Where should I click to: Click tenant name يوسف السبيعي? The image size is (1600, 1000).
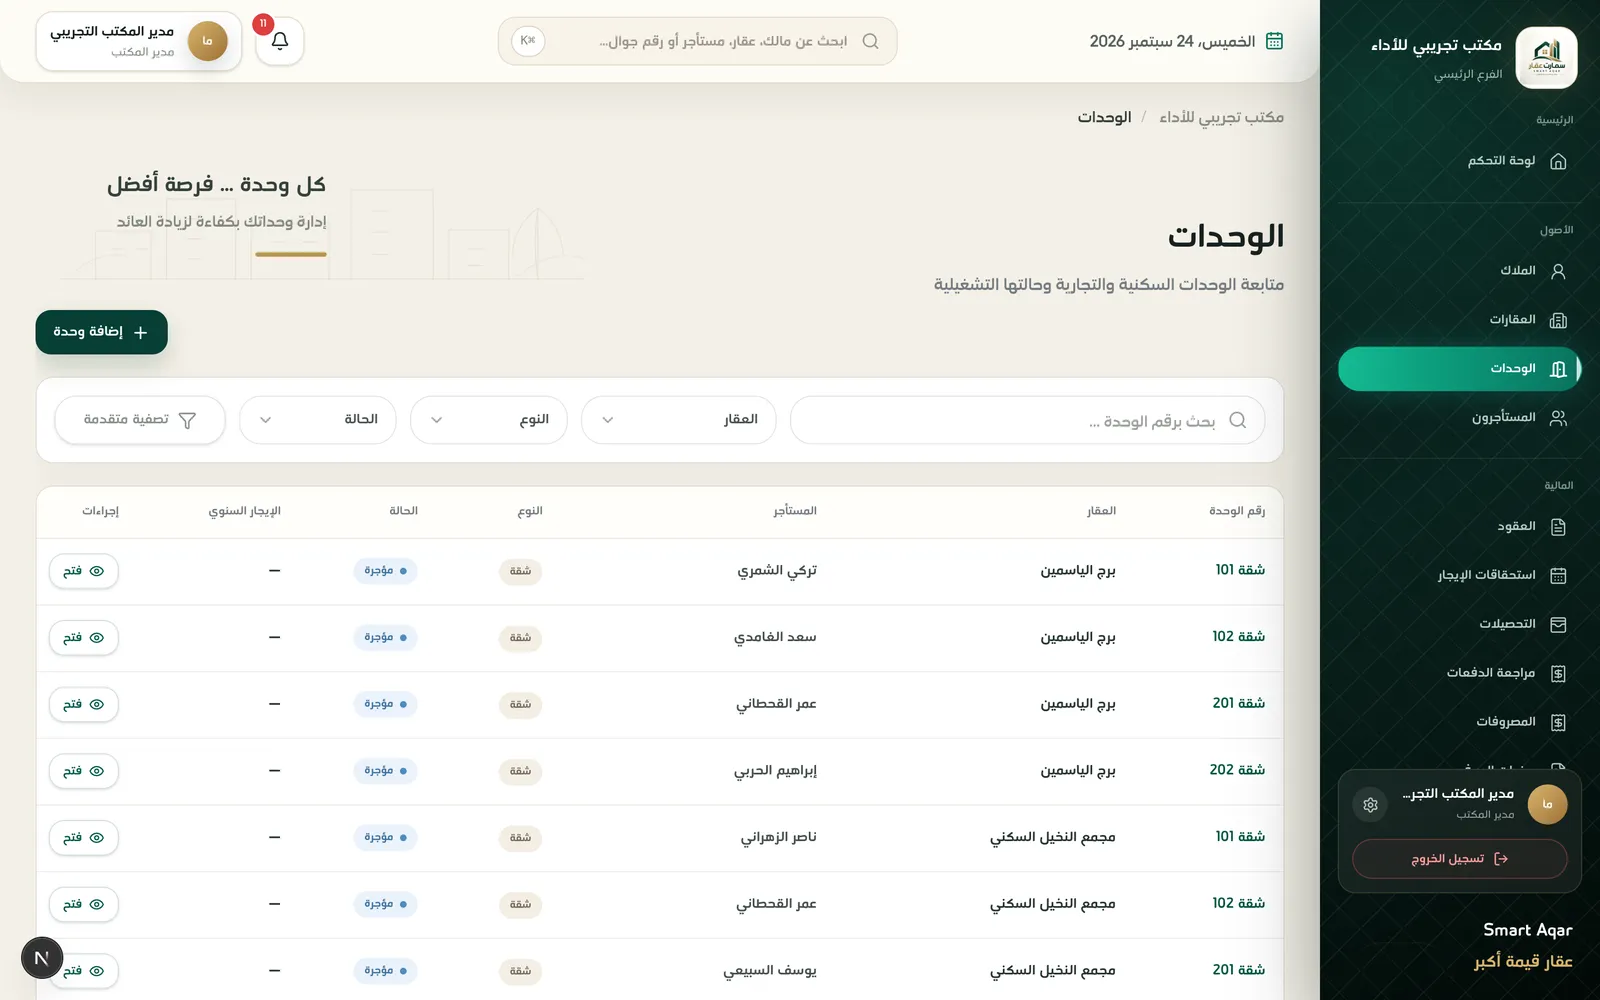tap(770, 971)
